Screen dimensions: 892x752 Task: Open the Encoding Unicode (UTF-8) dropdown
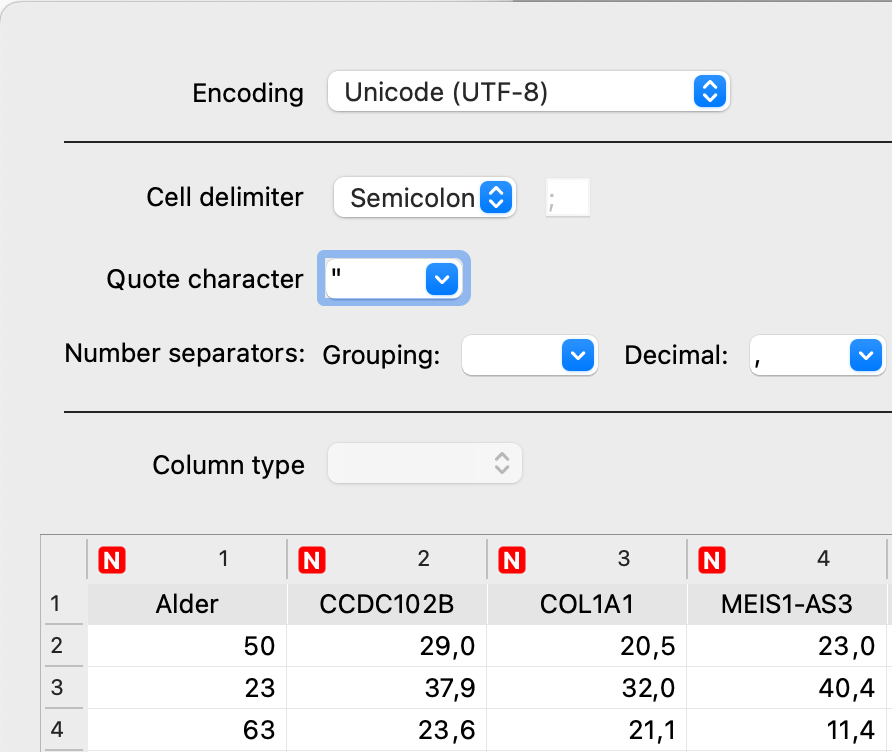click(x=528, y=92)
